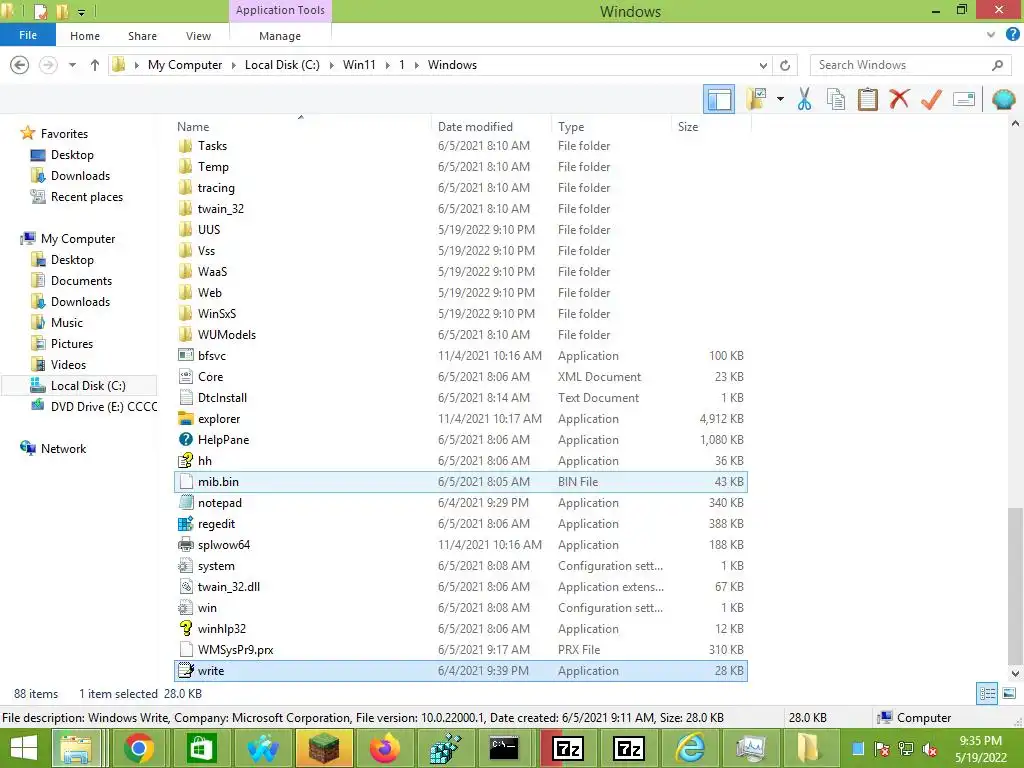Screen dimensions: 1024x768
Task: Cut the selection with the scissors icon
Action: [804, 99]
